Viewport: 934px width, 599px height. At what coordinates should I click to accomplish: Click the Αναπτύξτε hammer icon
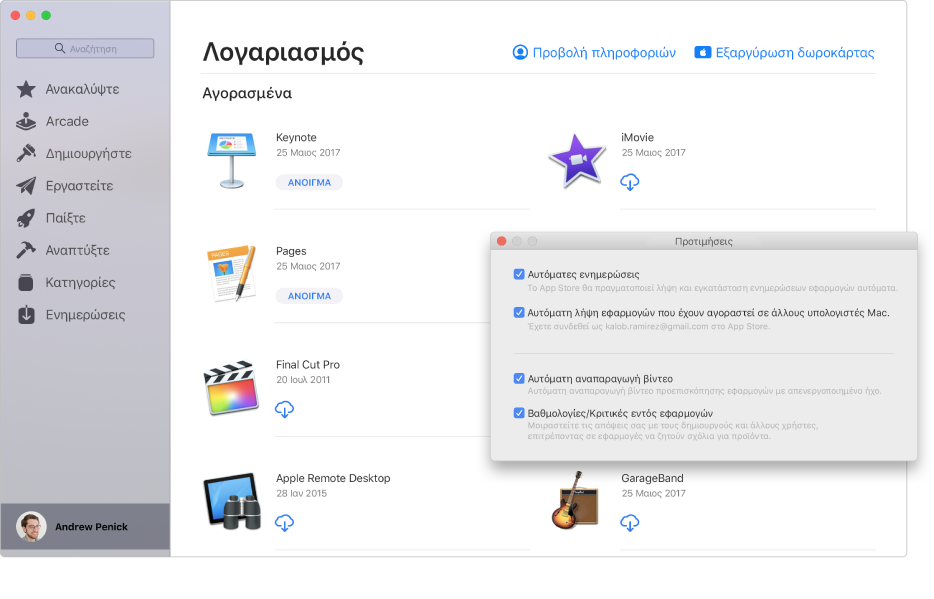click(x=26, y=250)
